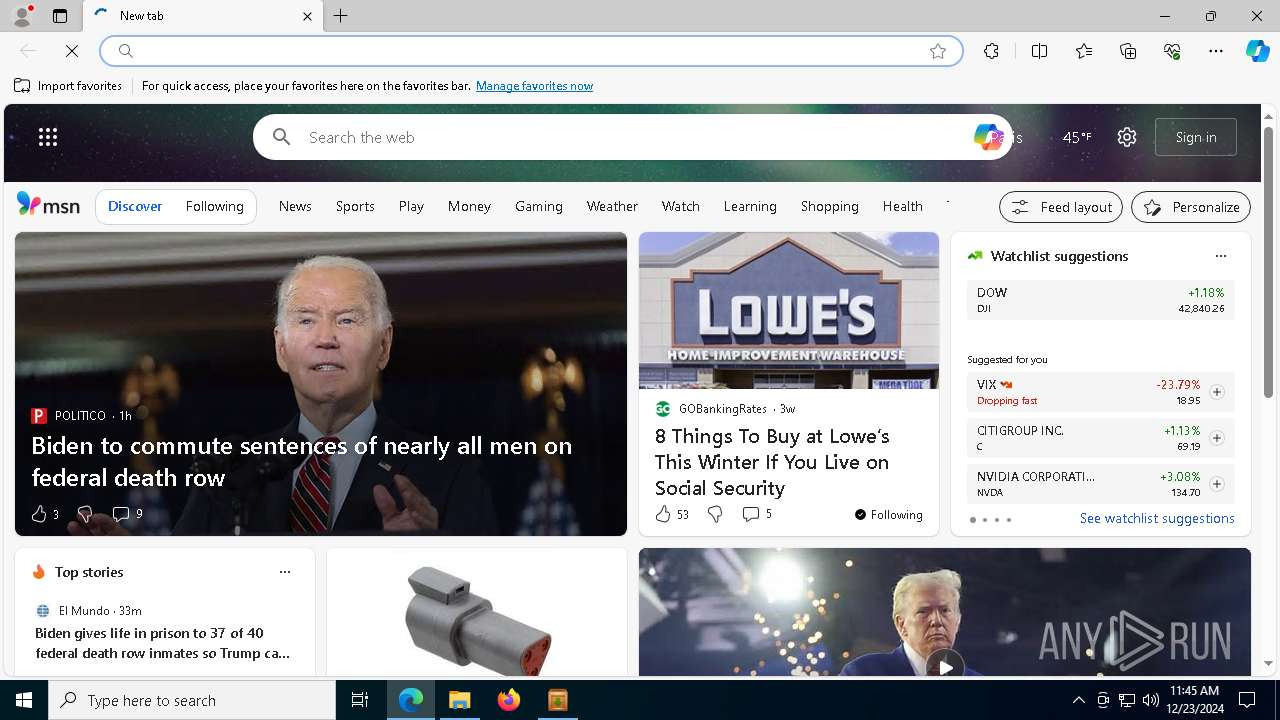This screenshot has width=1280, height=720.
Task: Open the MSN apps grid launcher
Action: tap(48, 137)
